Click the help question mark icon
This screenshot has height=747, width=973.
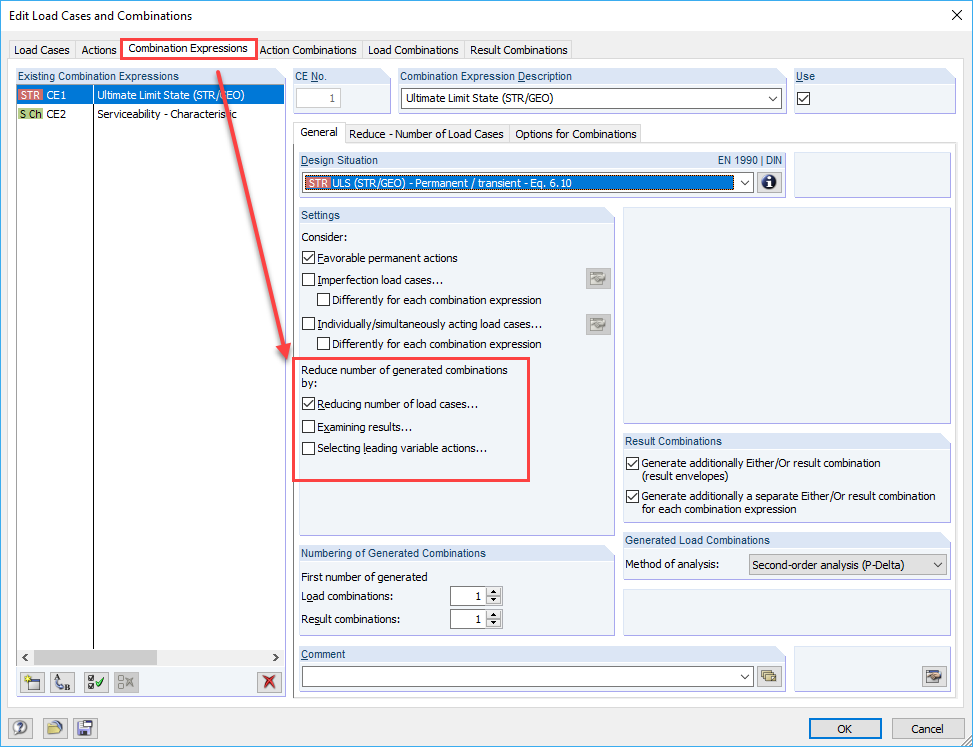tap(20, 728)
